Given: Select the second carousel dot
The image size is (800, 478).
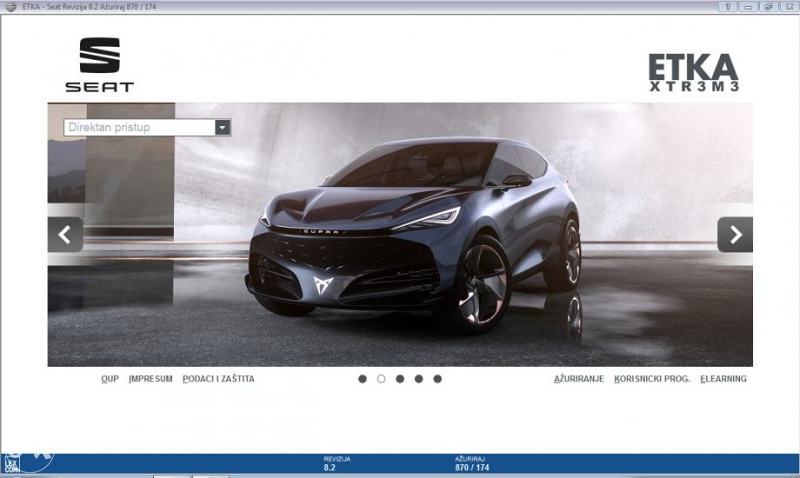Looking at the screenshot, I should (x=381, y=379).
